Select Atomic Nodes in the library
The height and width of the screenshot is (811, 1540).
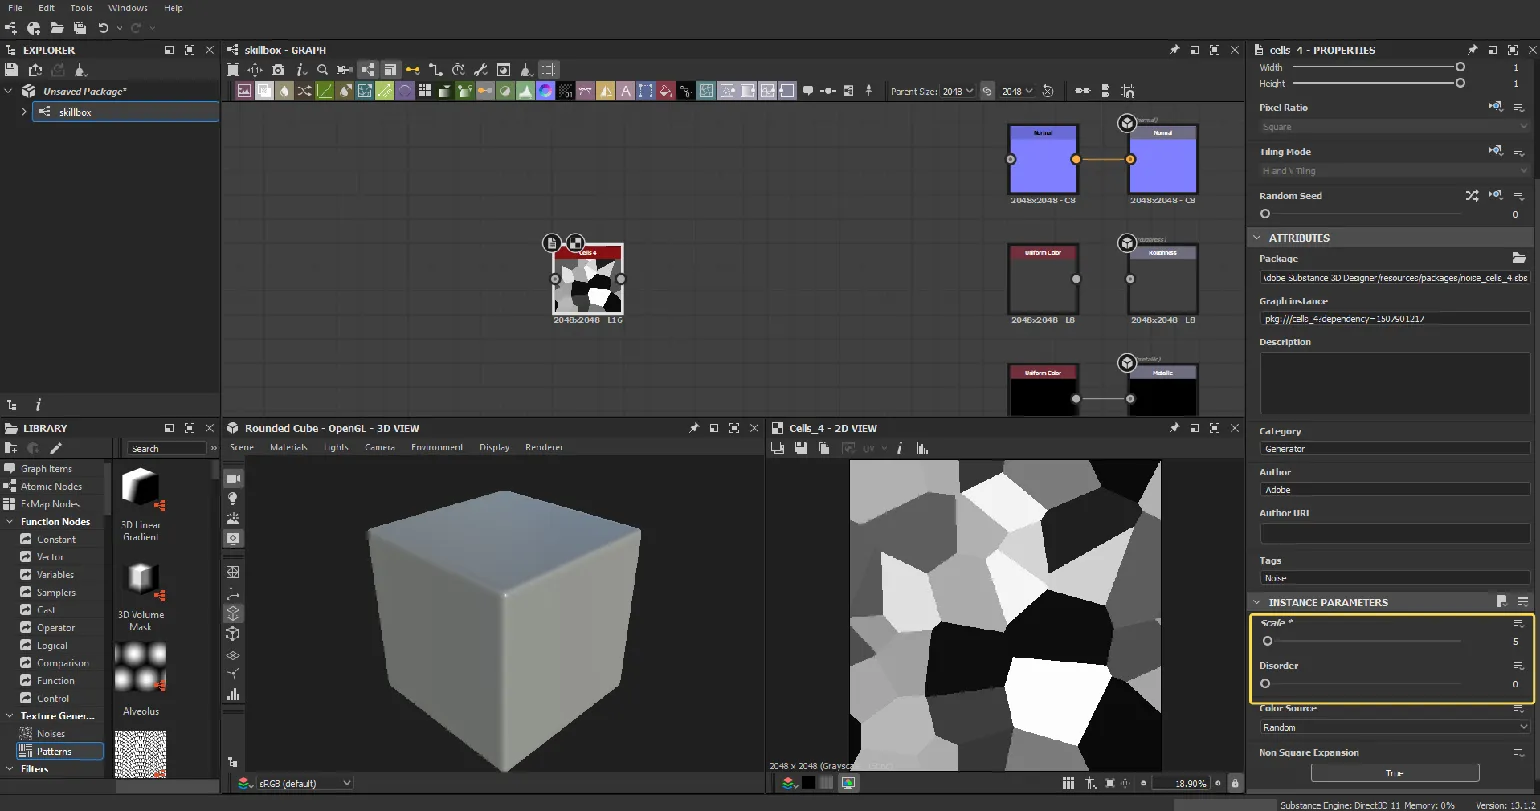click(x=51, y=486)
